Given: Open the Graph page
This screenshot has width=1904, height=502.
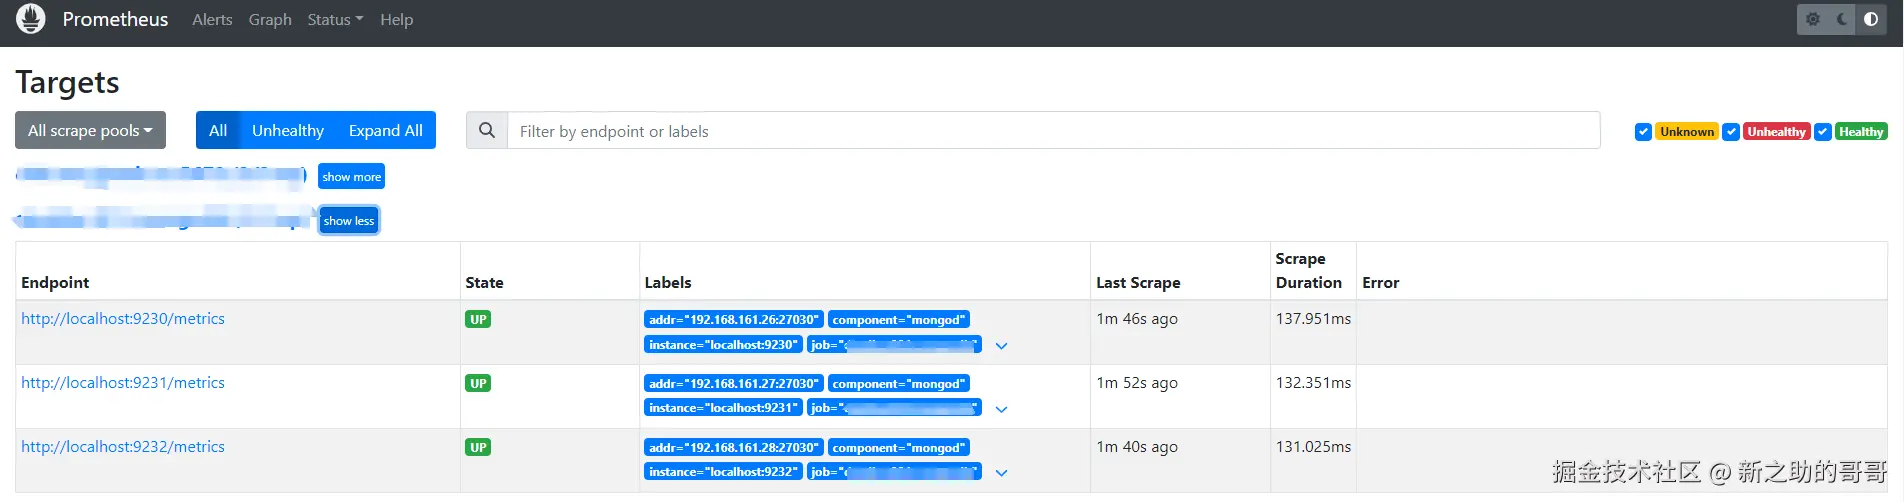Looking at the screenshot, I should [270, 19].
